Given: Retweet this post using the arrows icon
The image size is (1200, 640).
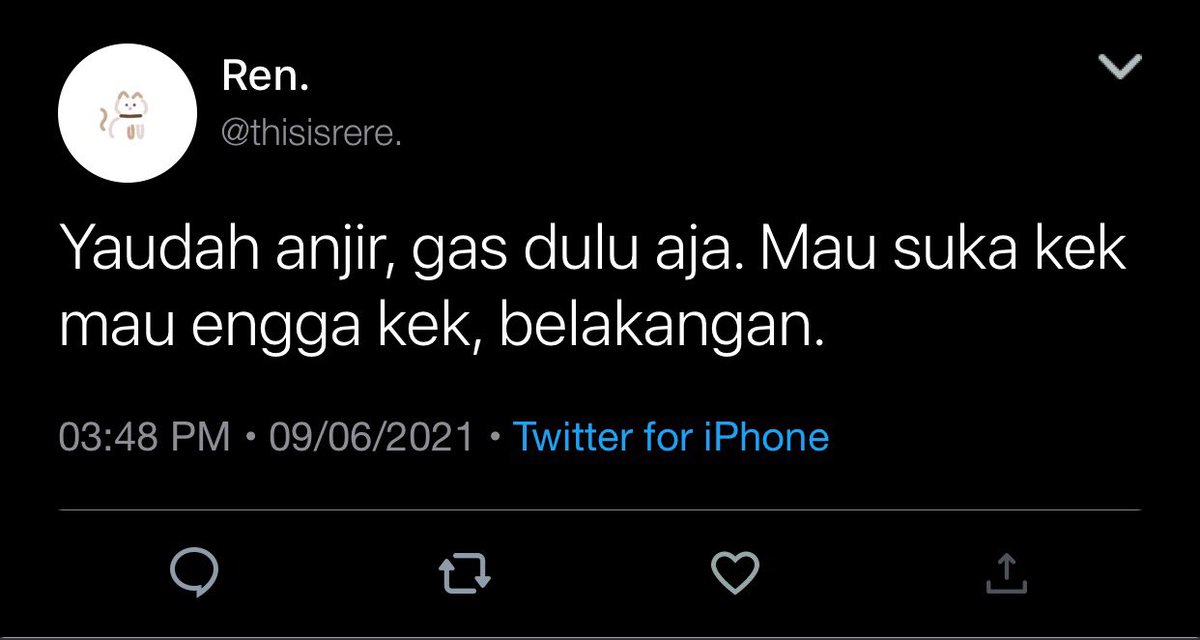Looking at the screenshot, I should 466,572.
